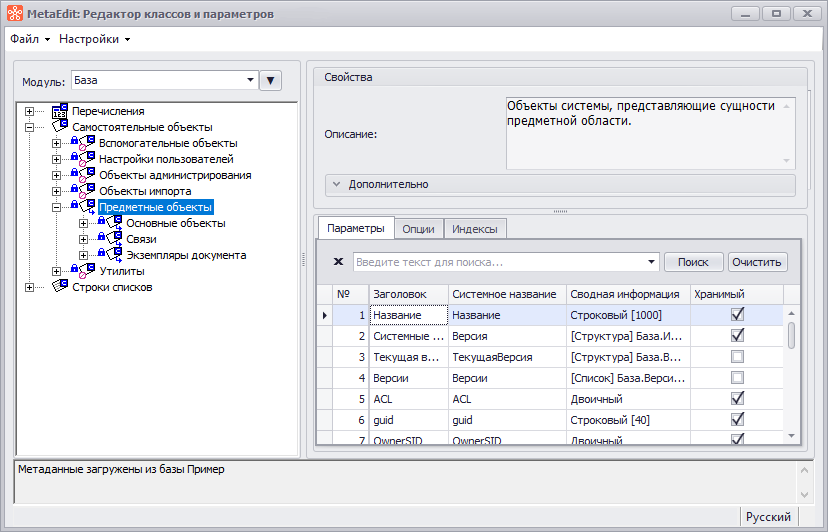Expand the Дополнительно section

point(336,184)
